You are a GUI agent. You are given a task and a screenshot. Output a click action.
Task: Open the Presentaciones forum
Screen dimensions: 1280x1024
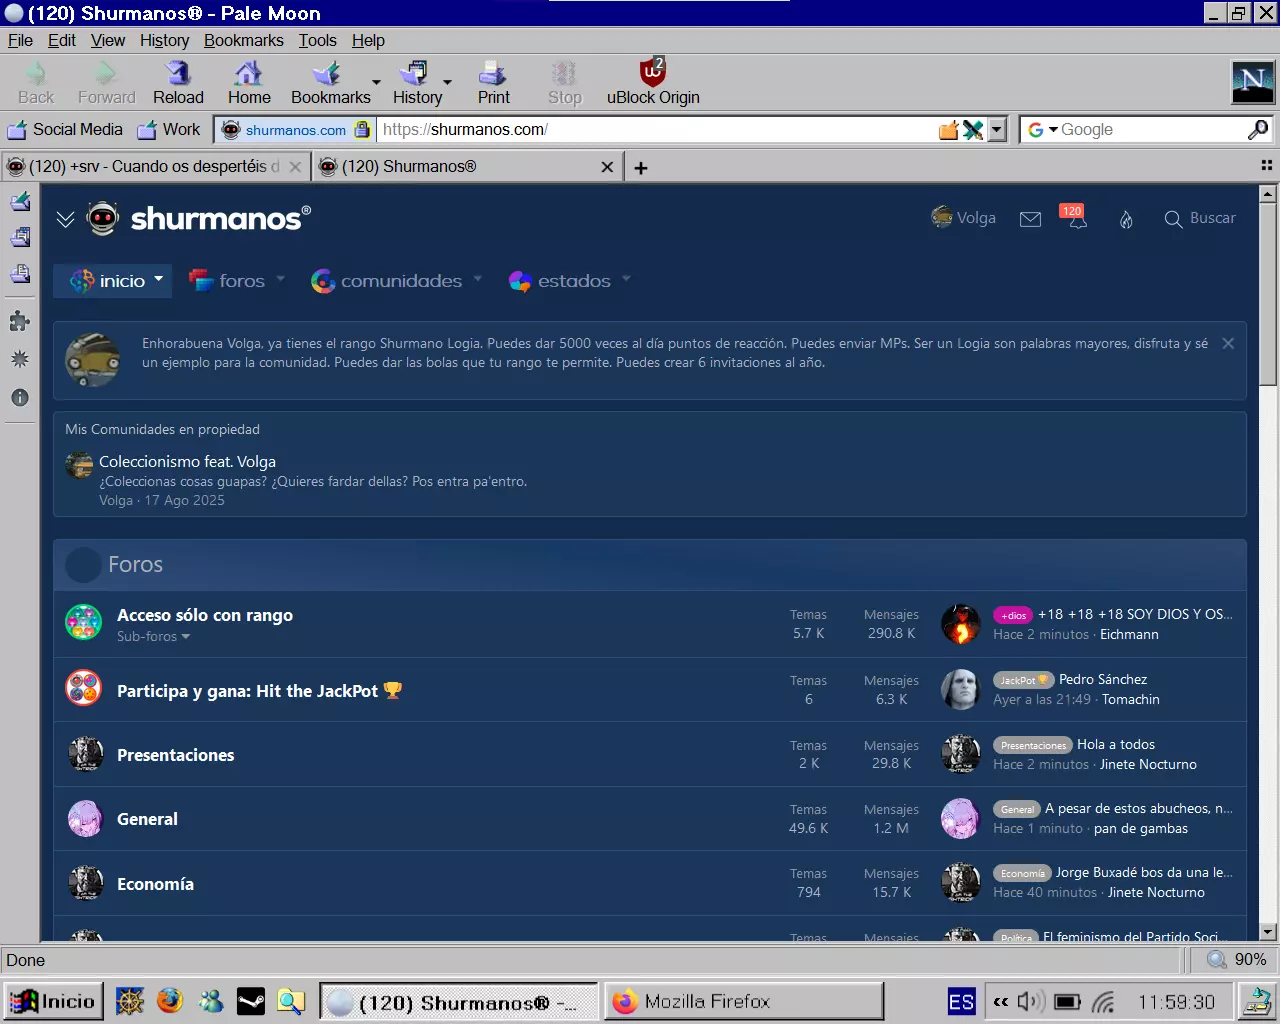tap(175, 755)
